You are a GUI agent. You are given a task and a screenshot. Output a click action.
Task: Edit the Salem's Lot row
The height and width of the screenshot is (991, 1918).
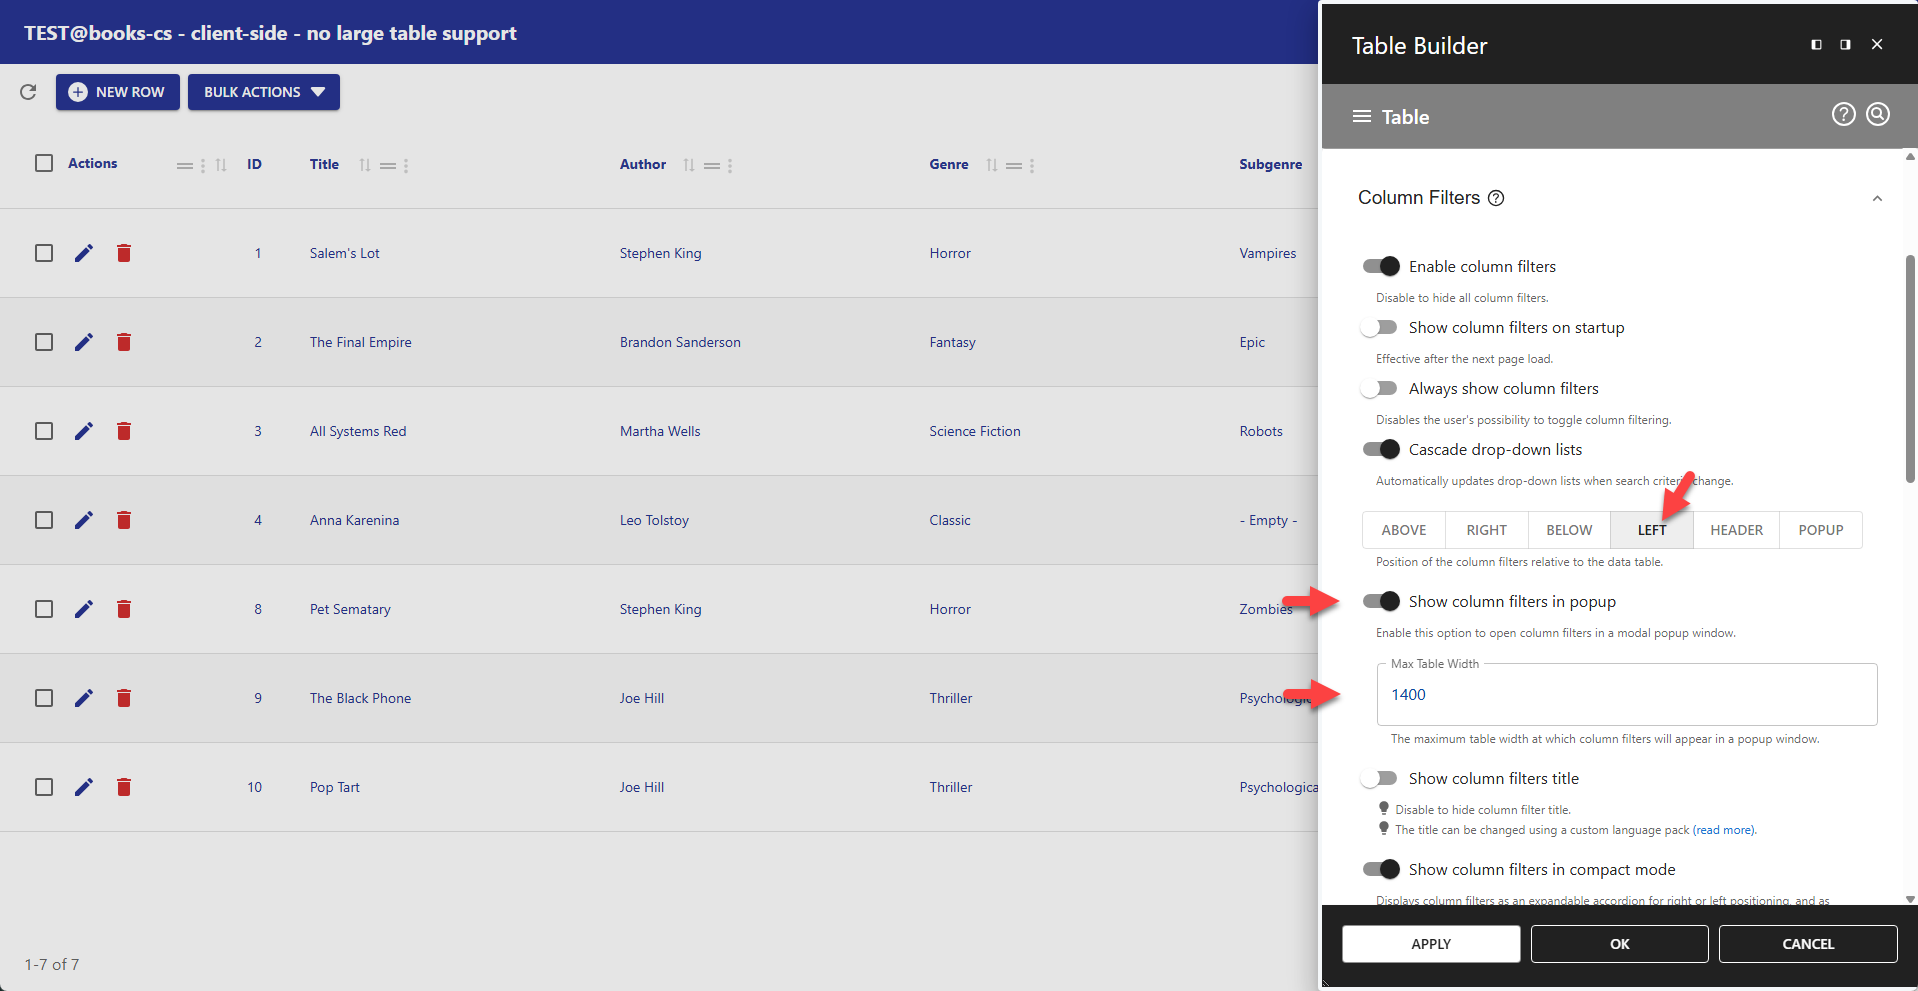[x=84, y=253]
